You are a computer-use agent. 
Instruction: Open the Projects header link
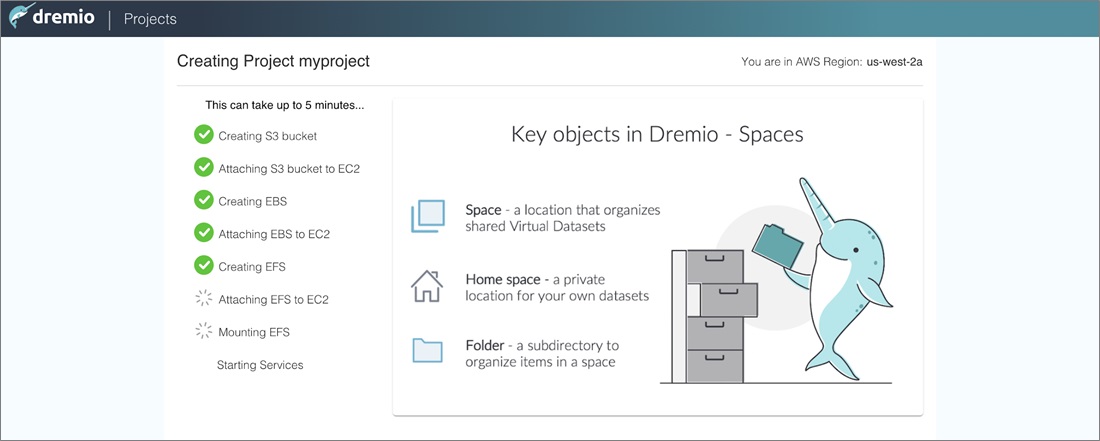[x=150, y=19]
